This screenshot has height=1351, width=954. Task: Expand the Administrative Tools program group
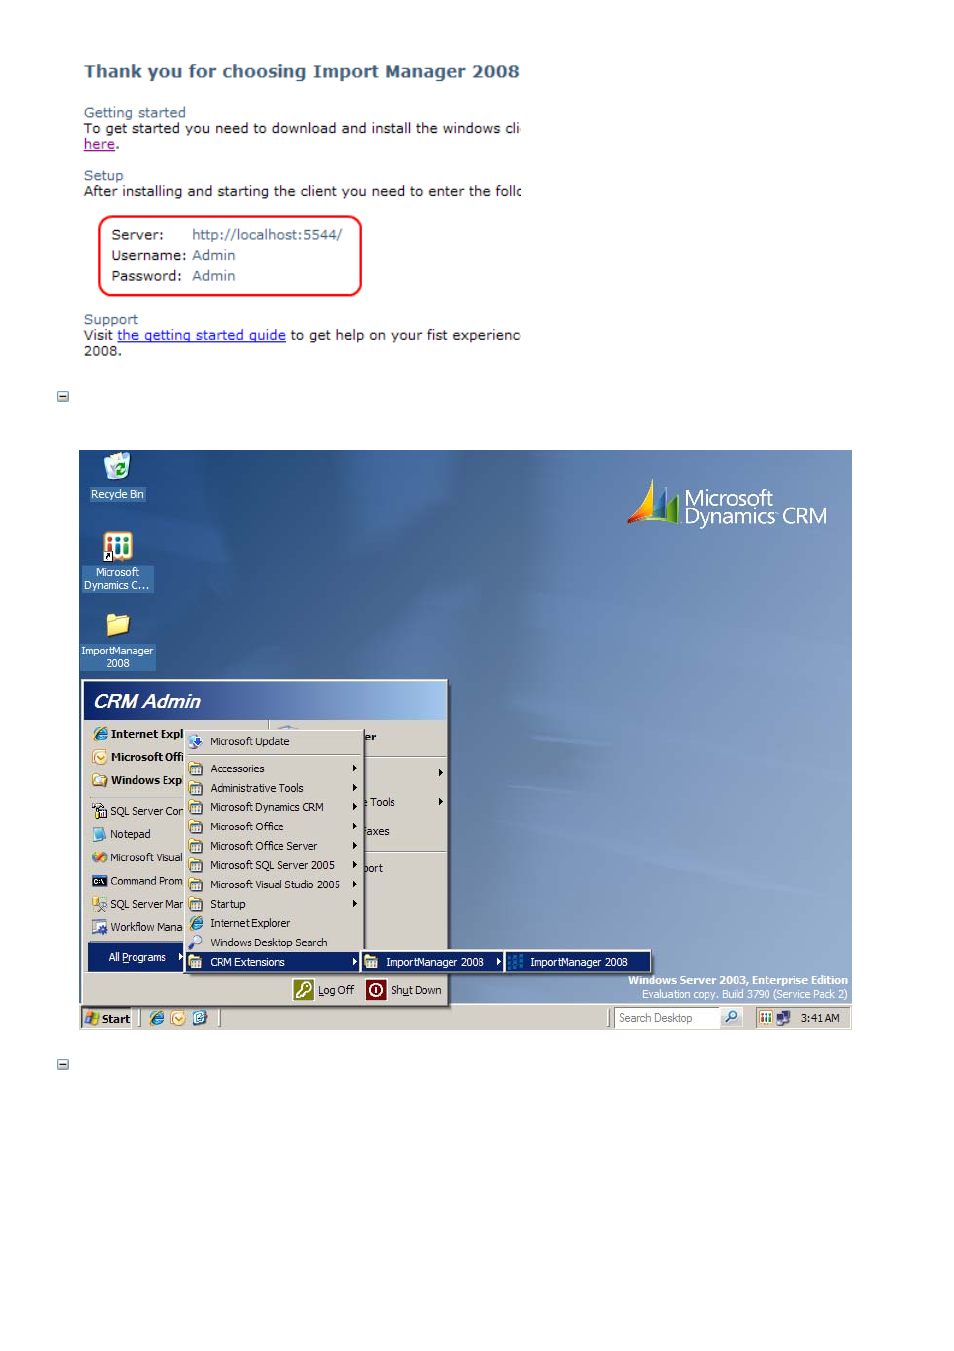pos(273,788)
